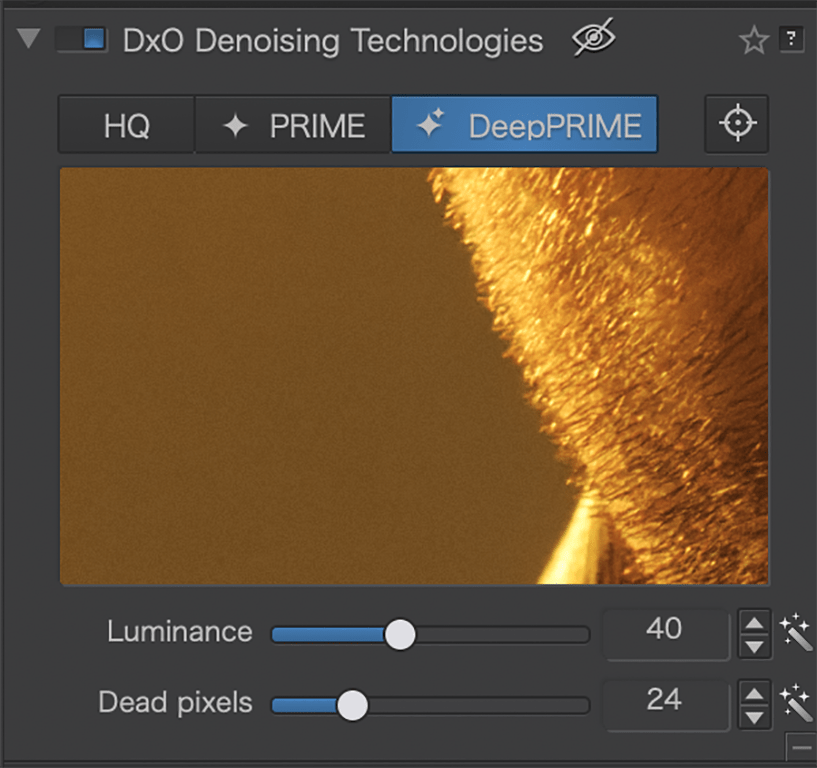Screen dimensions: 817x768
Task: Click the preview area target crosshair icon
Action: click(737, 123)
